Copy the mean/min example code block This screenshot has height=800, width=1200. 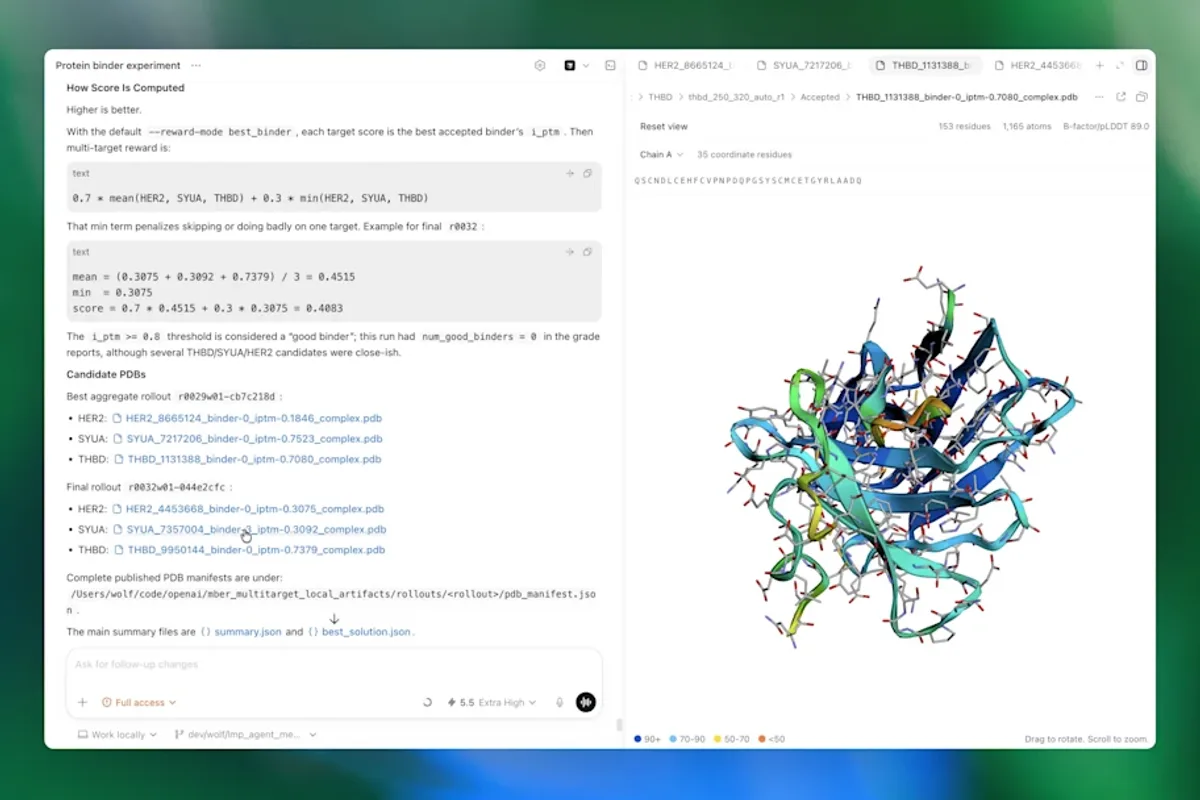(x=587, y=252)
